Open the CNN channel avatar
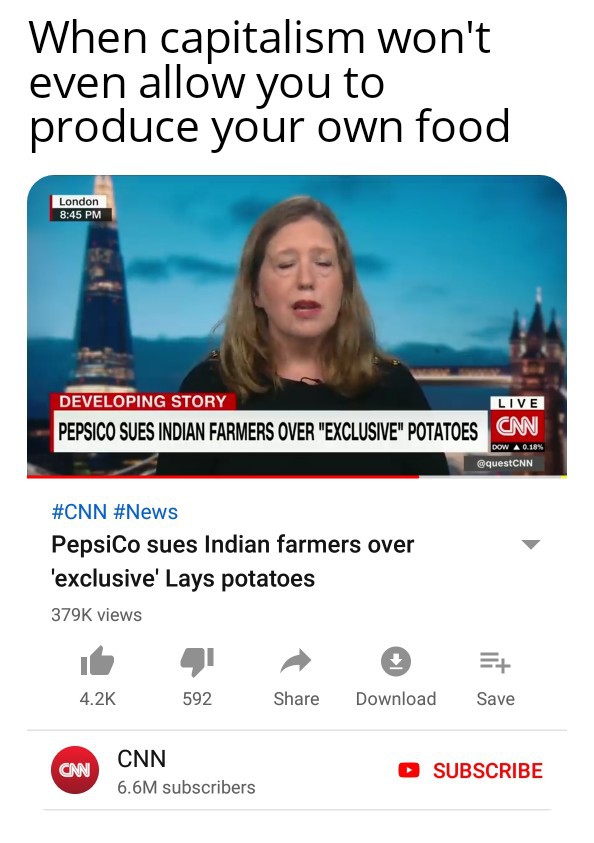This screenshot has height=843, width=594. pos(75,770)
